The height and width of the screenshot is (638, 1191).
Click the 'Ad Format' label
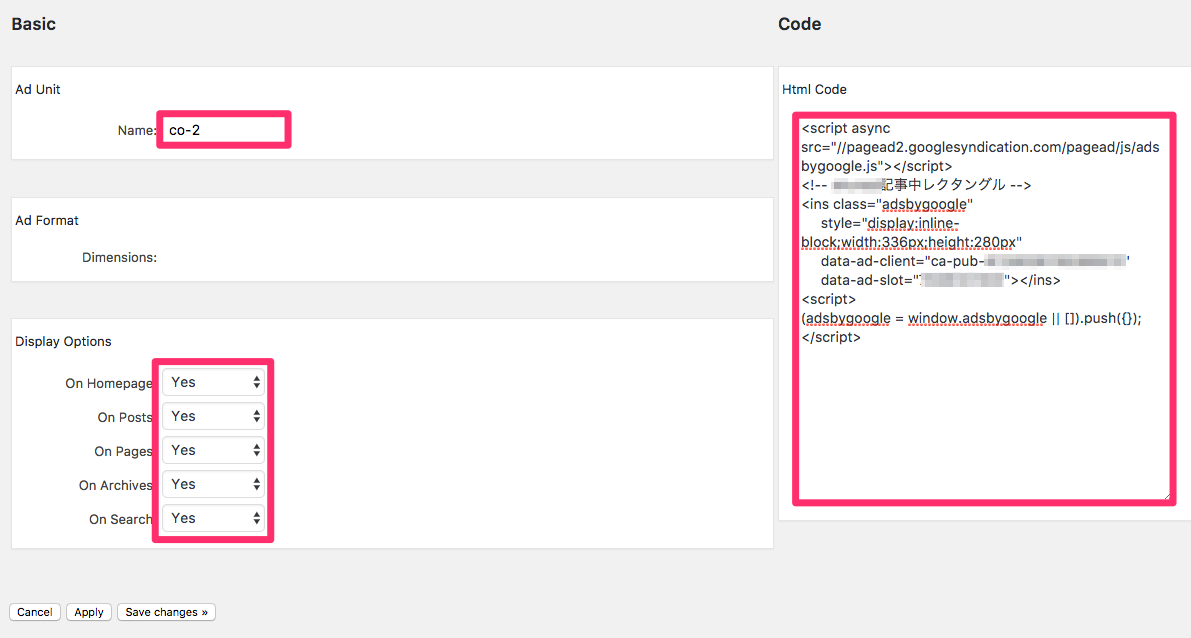(x=47, y=221)
